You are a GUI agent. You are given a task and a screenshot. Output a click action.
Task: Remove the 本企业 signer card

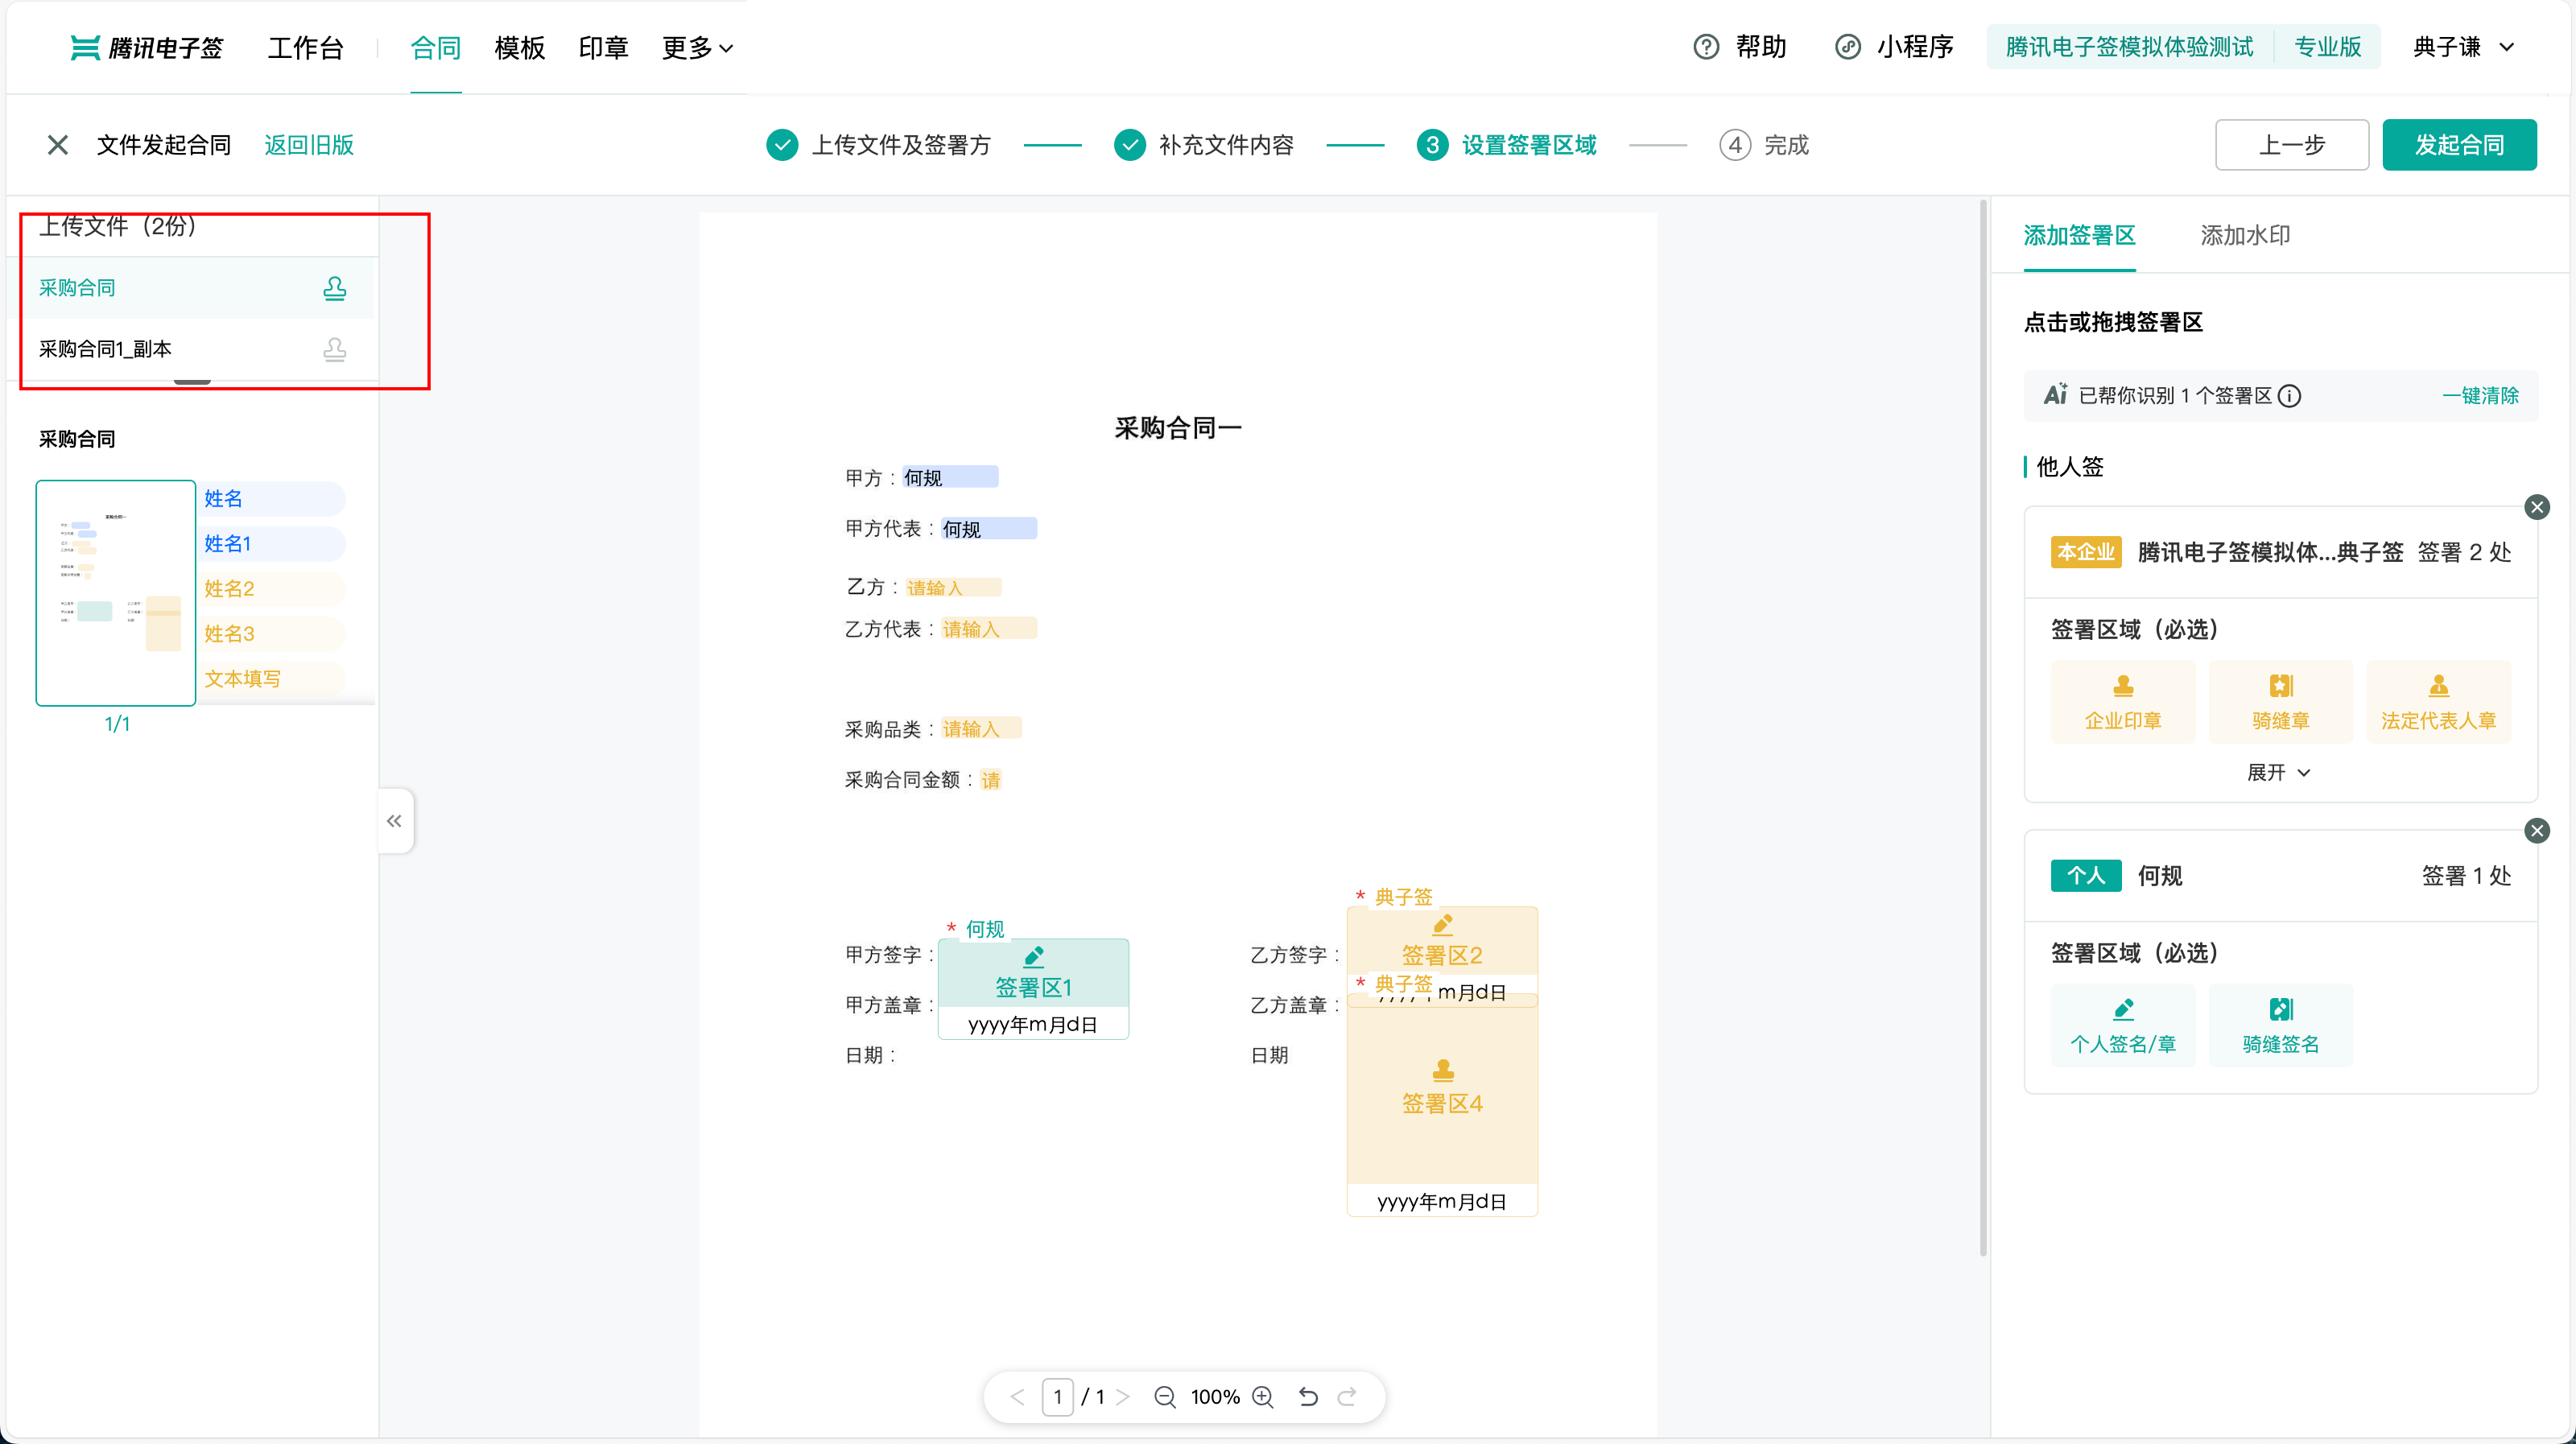click(x=2537, y=507)
